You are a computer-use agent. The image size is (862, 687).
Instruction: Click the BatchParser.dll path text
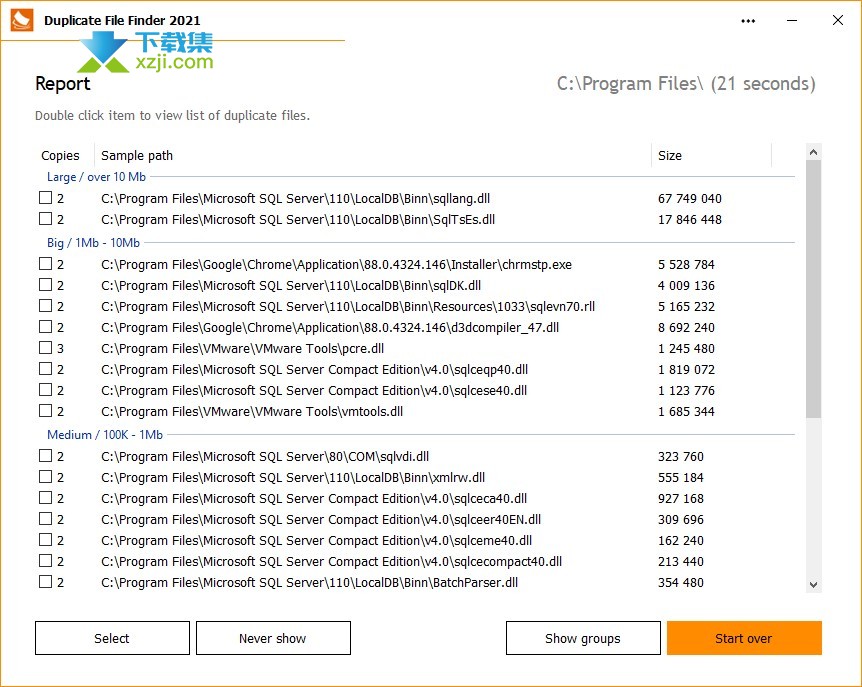point(310,582)
